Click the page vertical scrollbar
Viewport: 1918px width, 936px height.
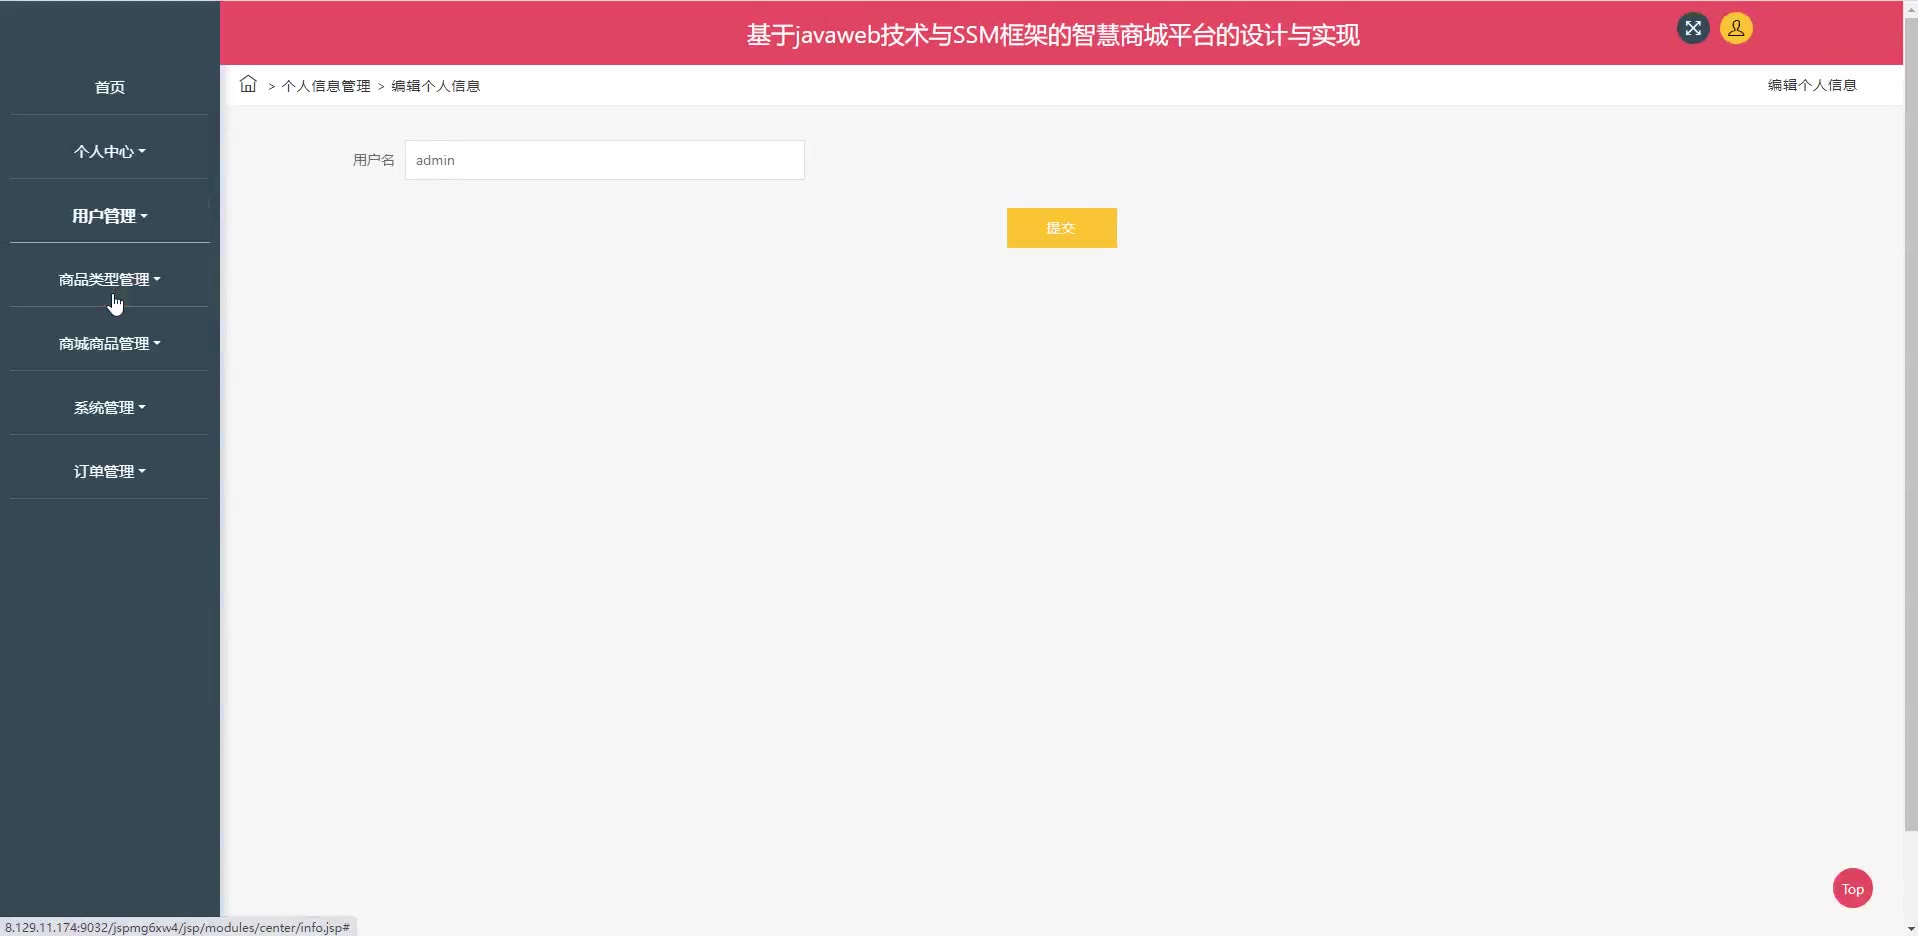pyautogui.click(x=1910, y=424)
